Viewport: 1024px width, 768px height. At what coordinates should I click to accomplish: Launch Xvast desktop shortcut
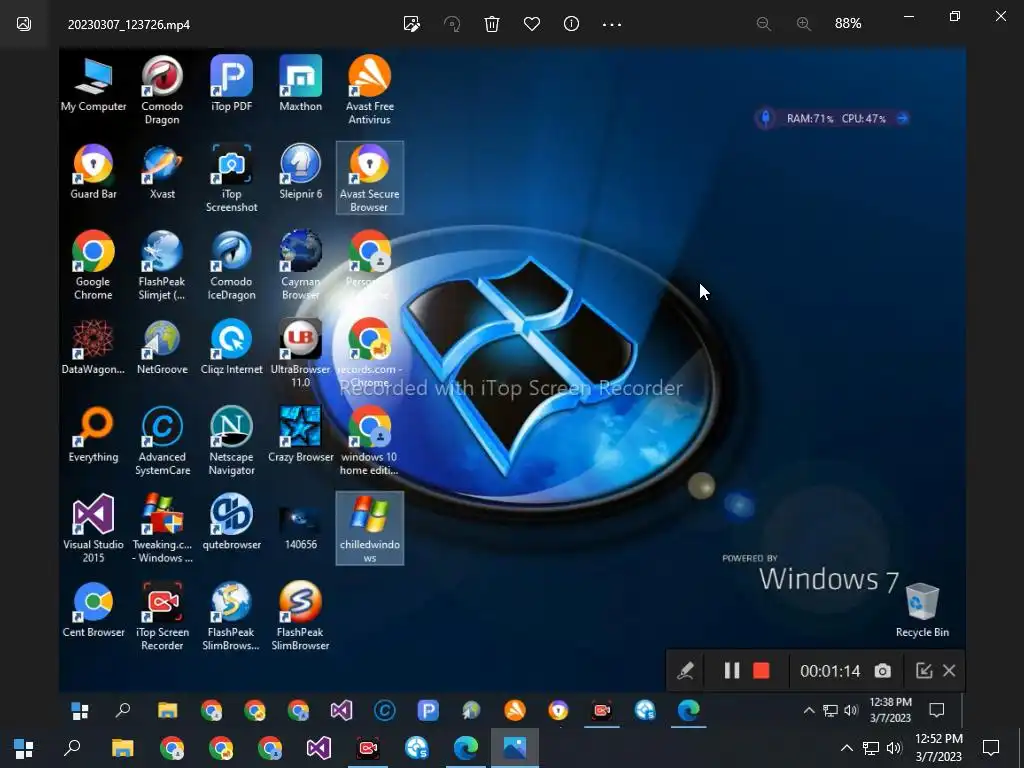[162, 172]
